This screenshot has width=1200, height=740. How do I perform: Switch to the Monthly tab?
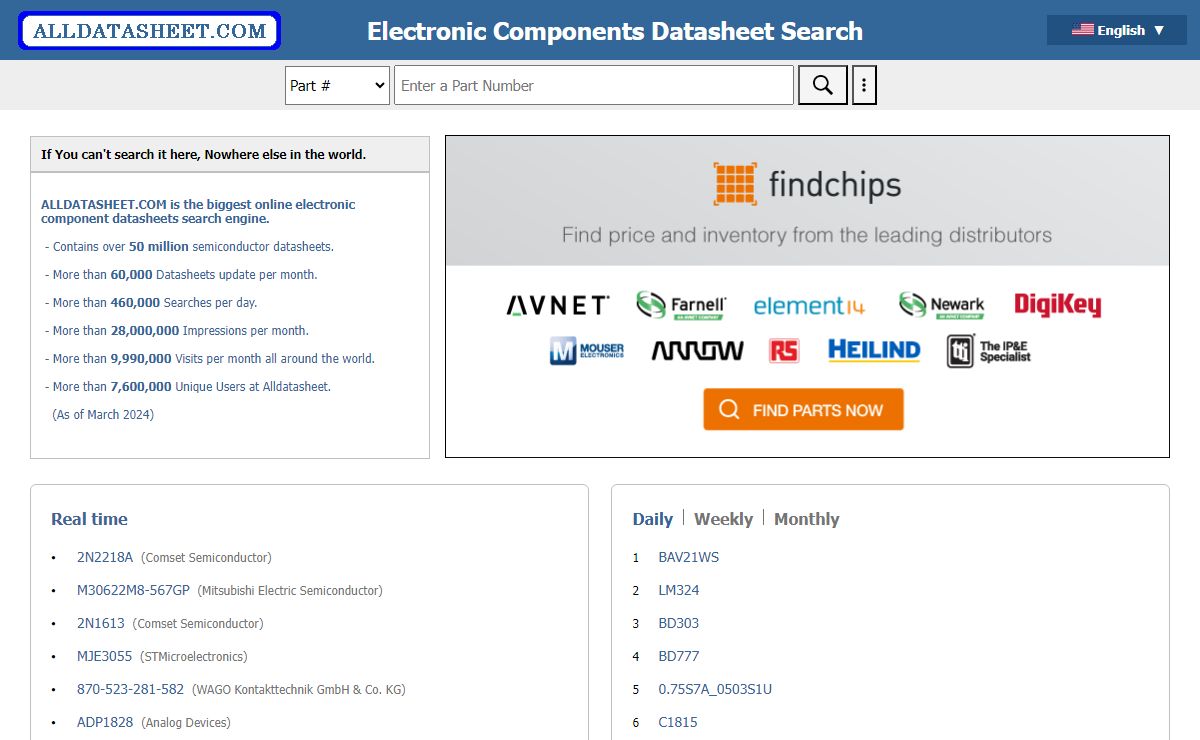point(806,519)
